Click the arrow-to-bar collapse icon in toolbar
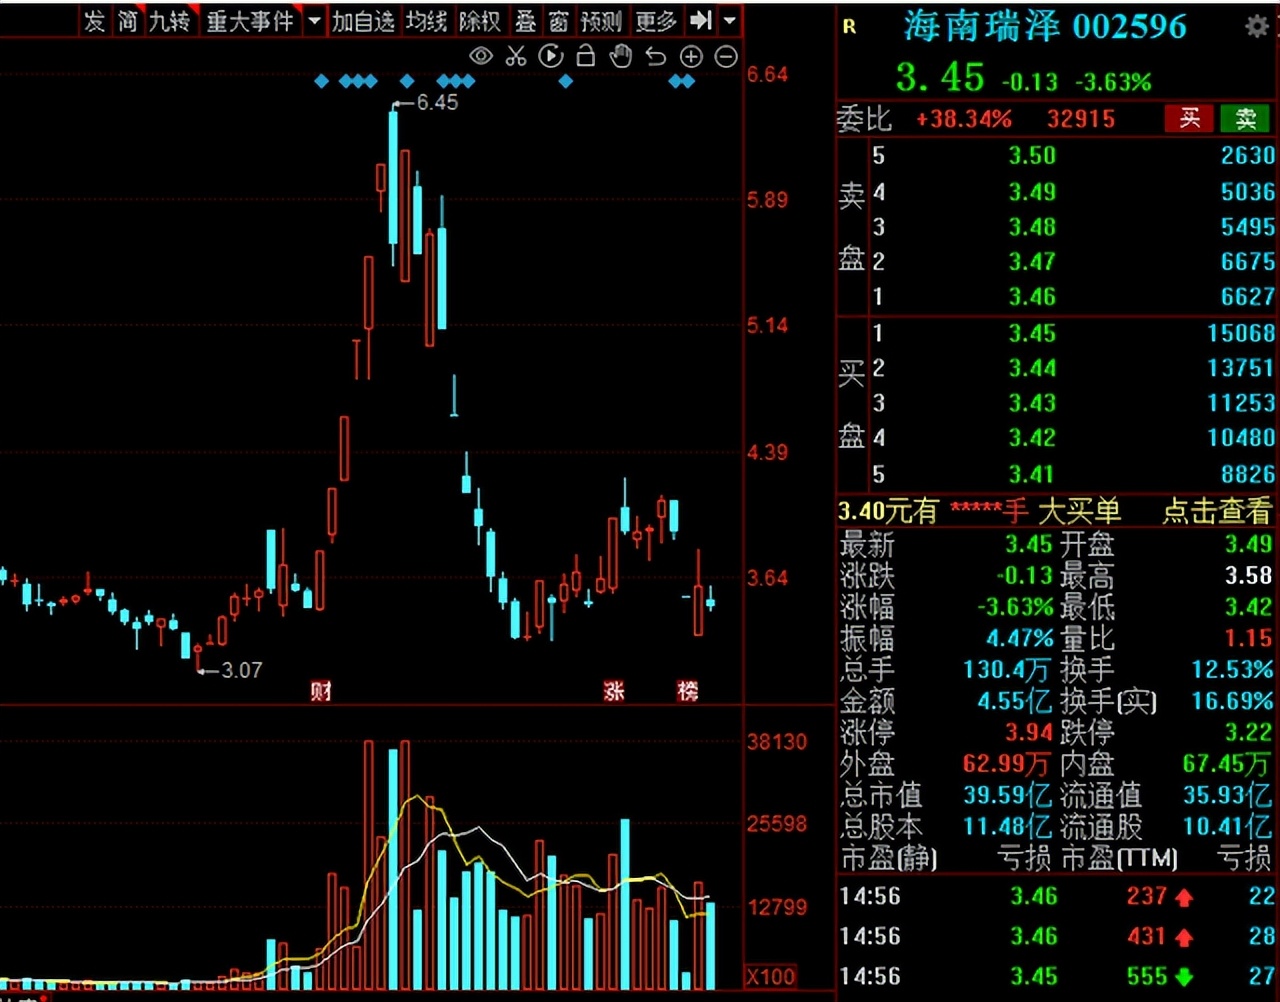Screen dimensions: 1280x1002 (x=701, y=20)
